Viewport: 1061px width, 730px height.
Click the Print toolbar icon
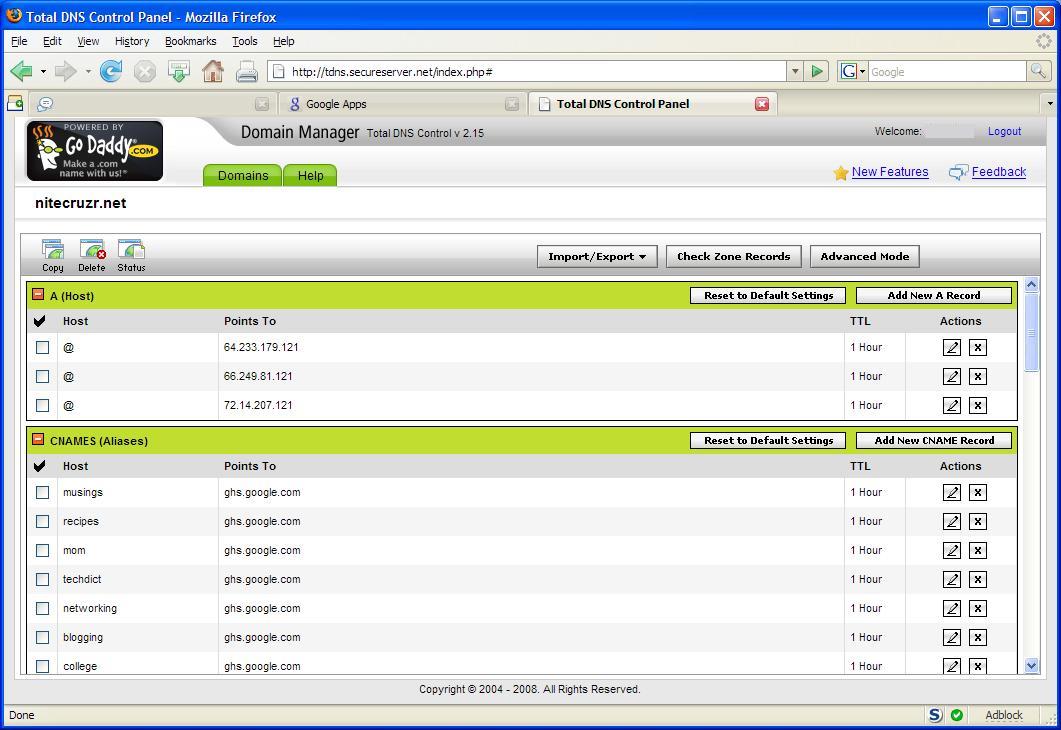tap(246, 71)
